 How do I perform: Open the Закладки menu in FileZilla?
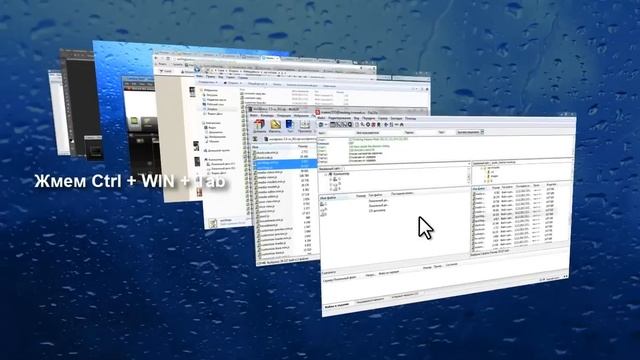click(396, 118)
